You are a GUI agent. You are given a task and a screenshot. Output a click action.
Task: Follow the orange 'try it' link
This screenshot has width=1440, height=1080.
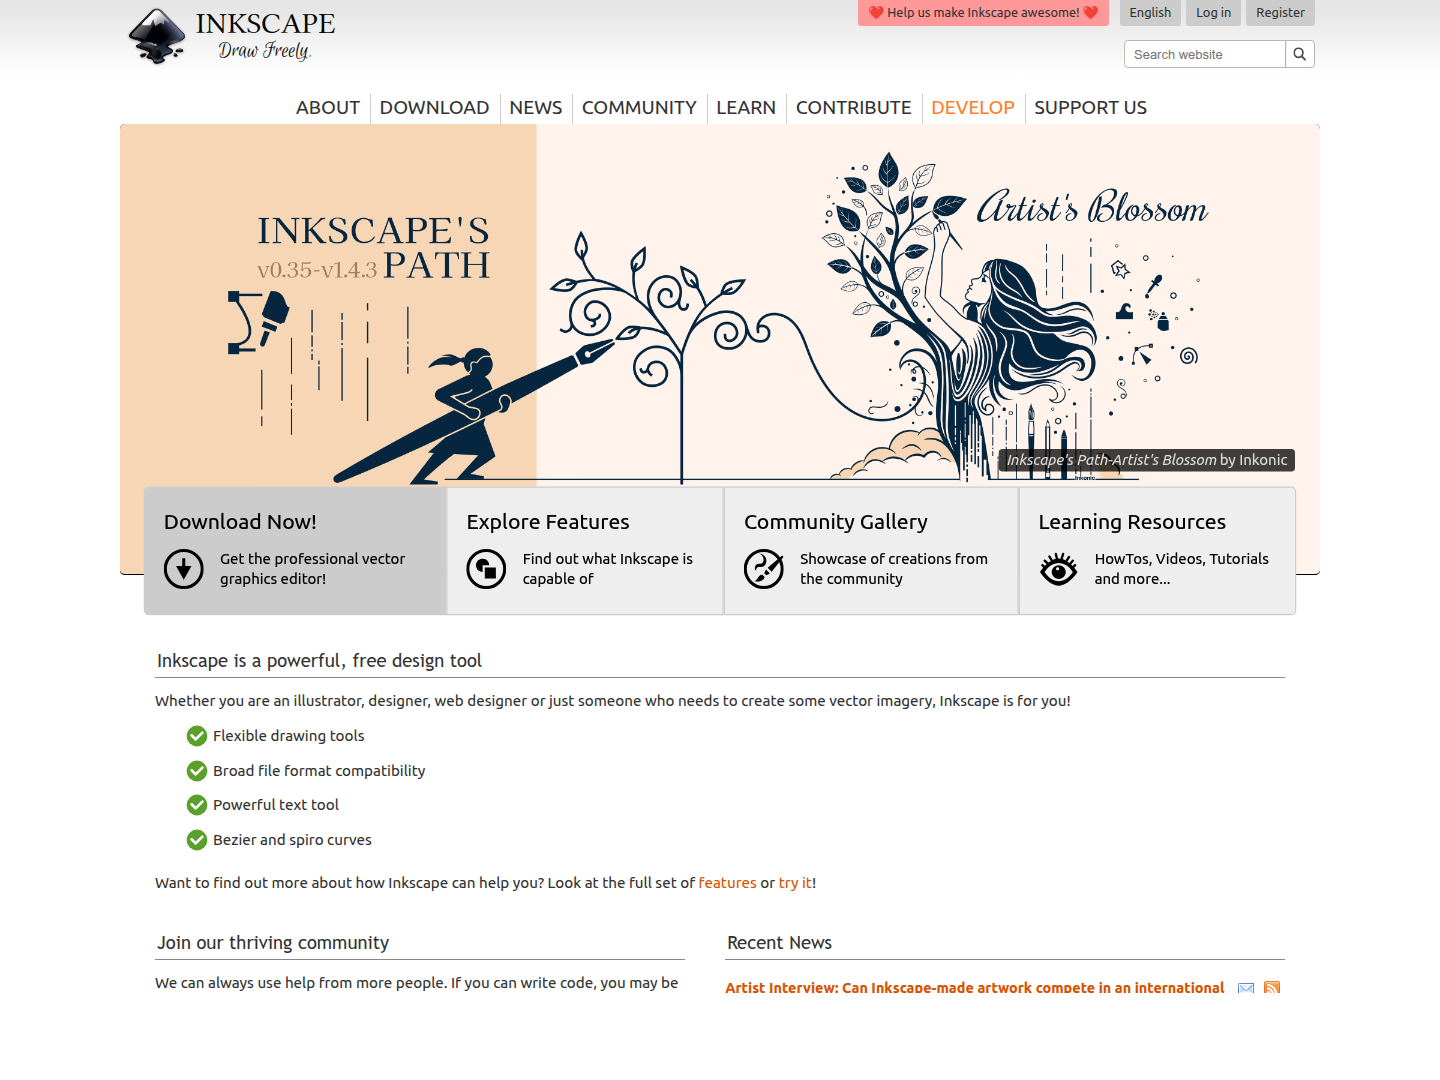[x=795, y=883]
